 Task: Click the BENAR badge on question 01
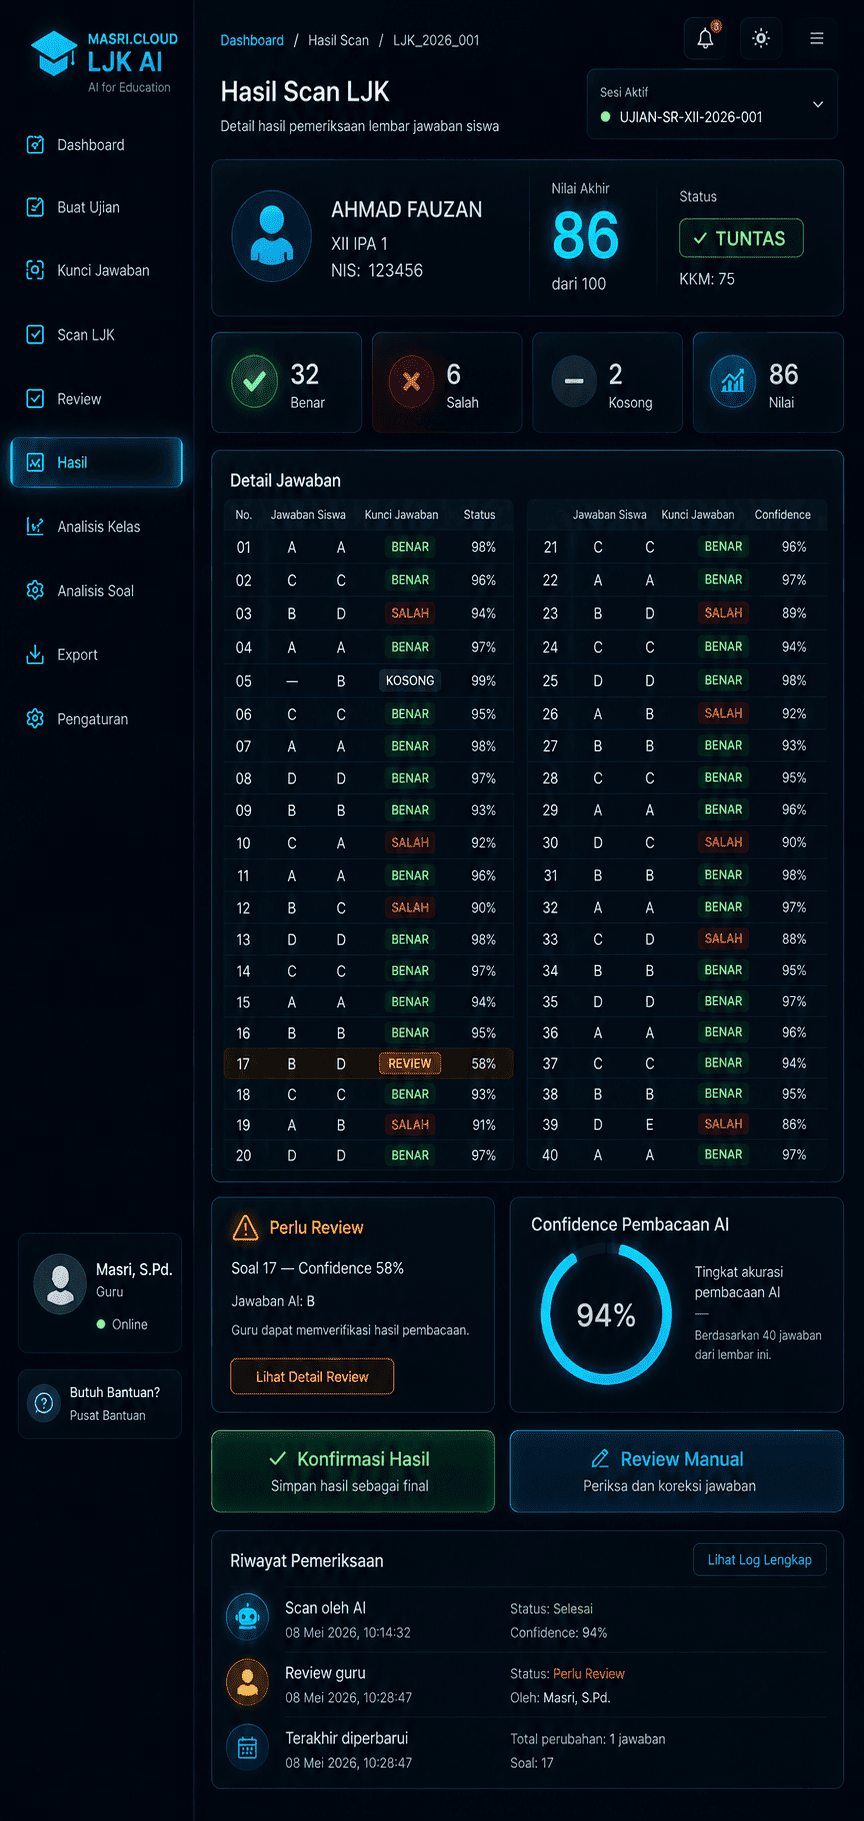coord(410,547)
